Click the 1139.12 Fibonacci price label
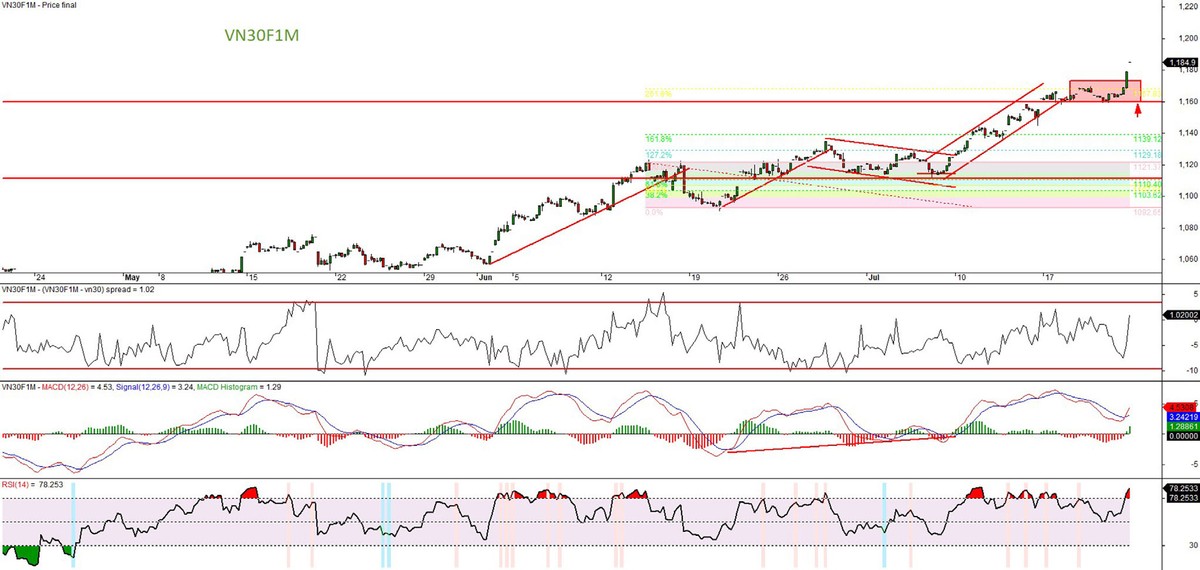This screenshot has width=1200, height=570. (x=1146, y=139)
